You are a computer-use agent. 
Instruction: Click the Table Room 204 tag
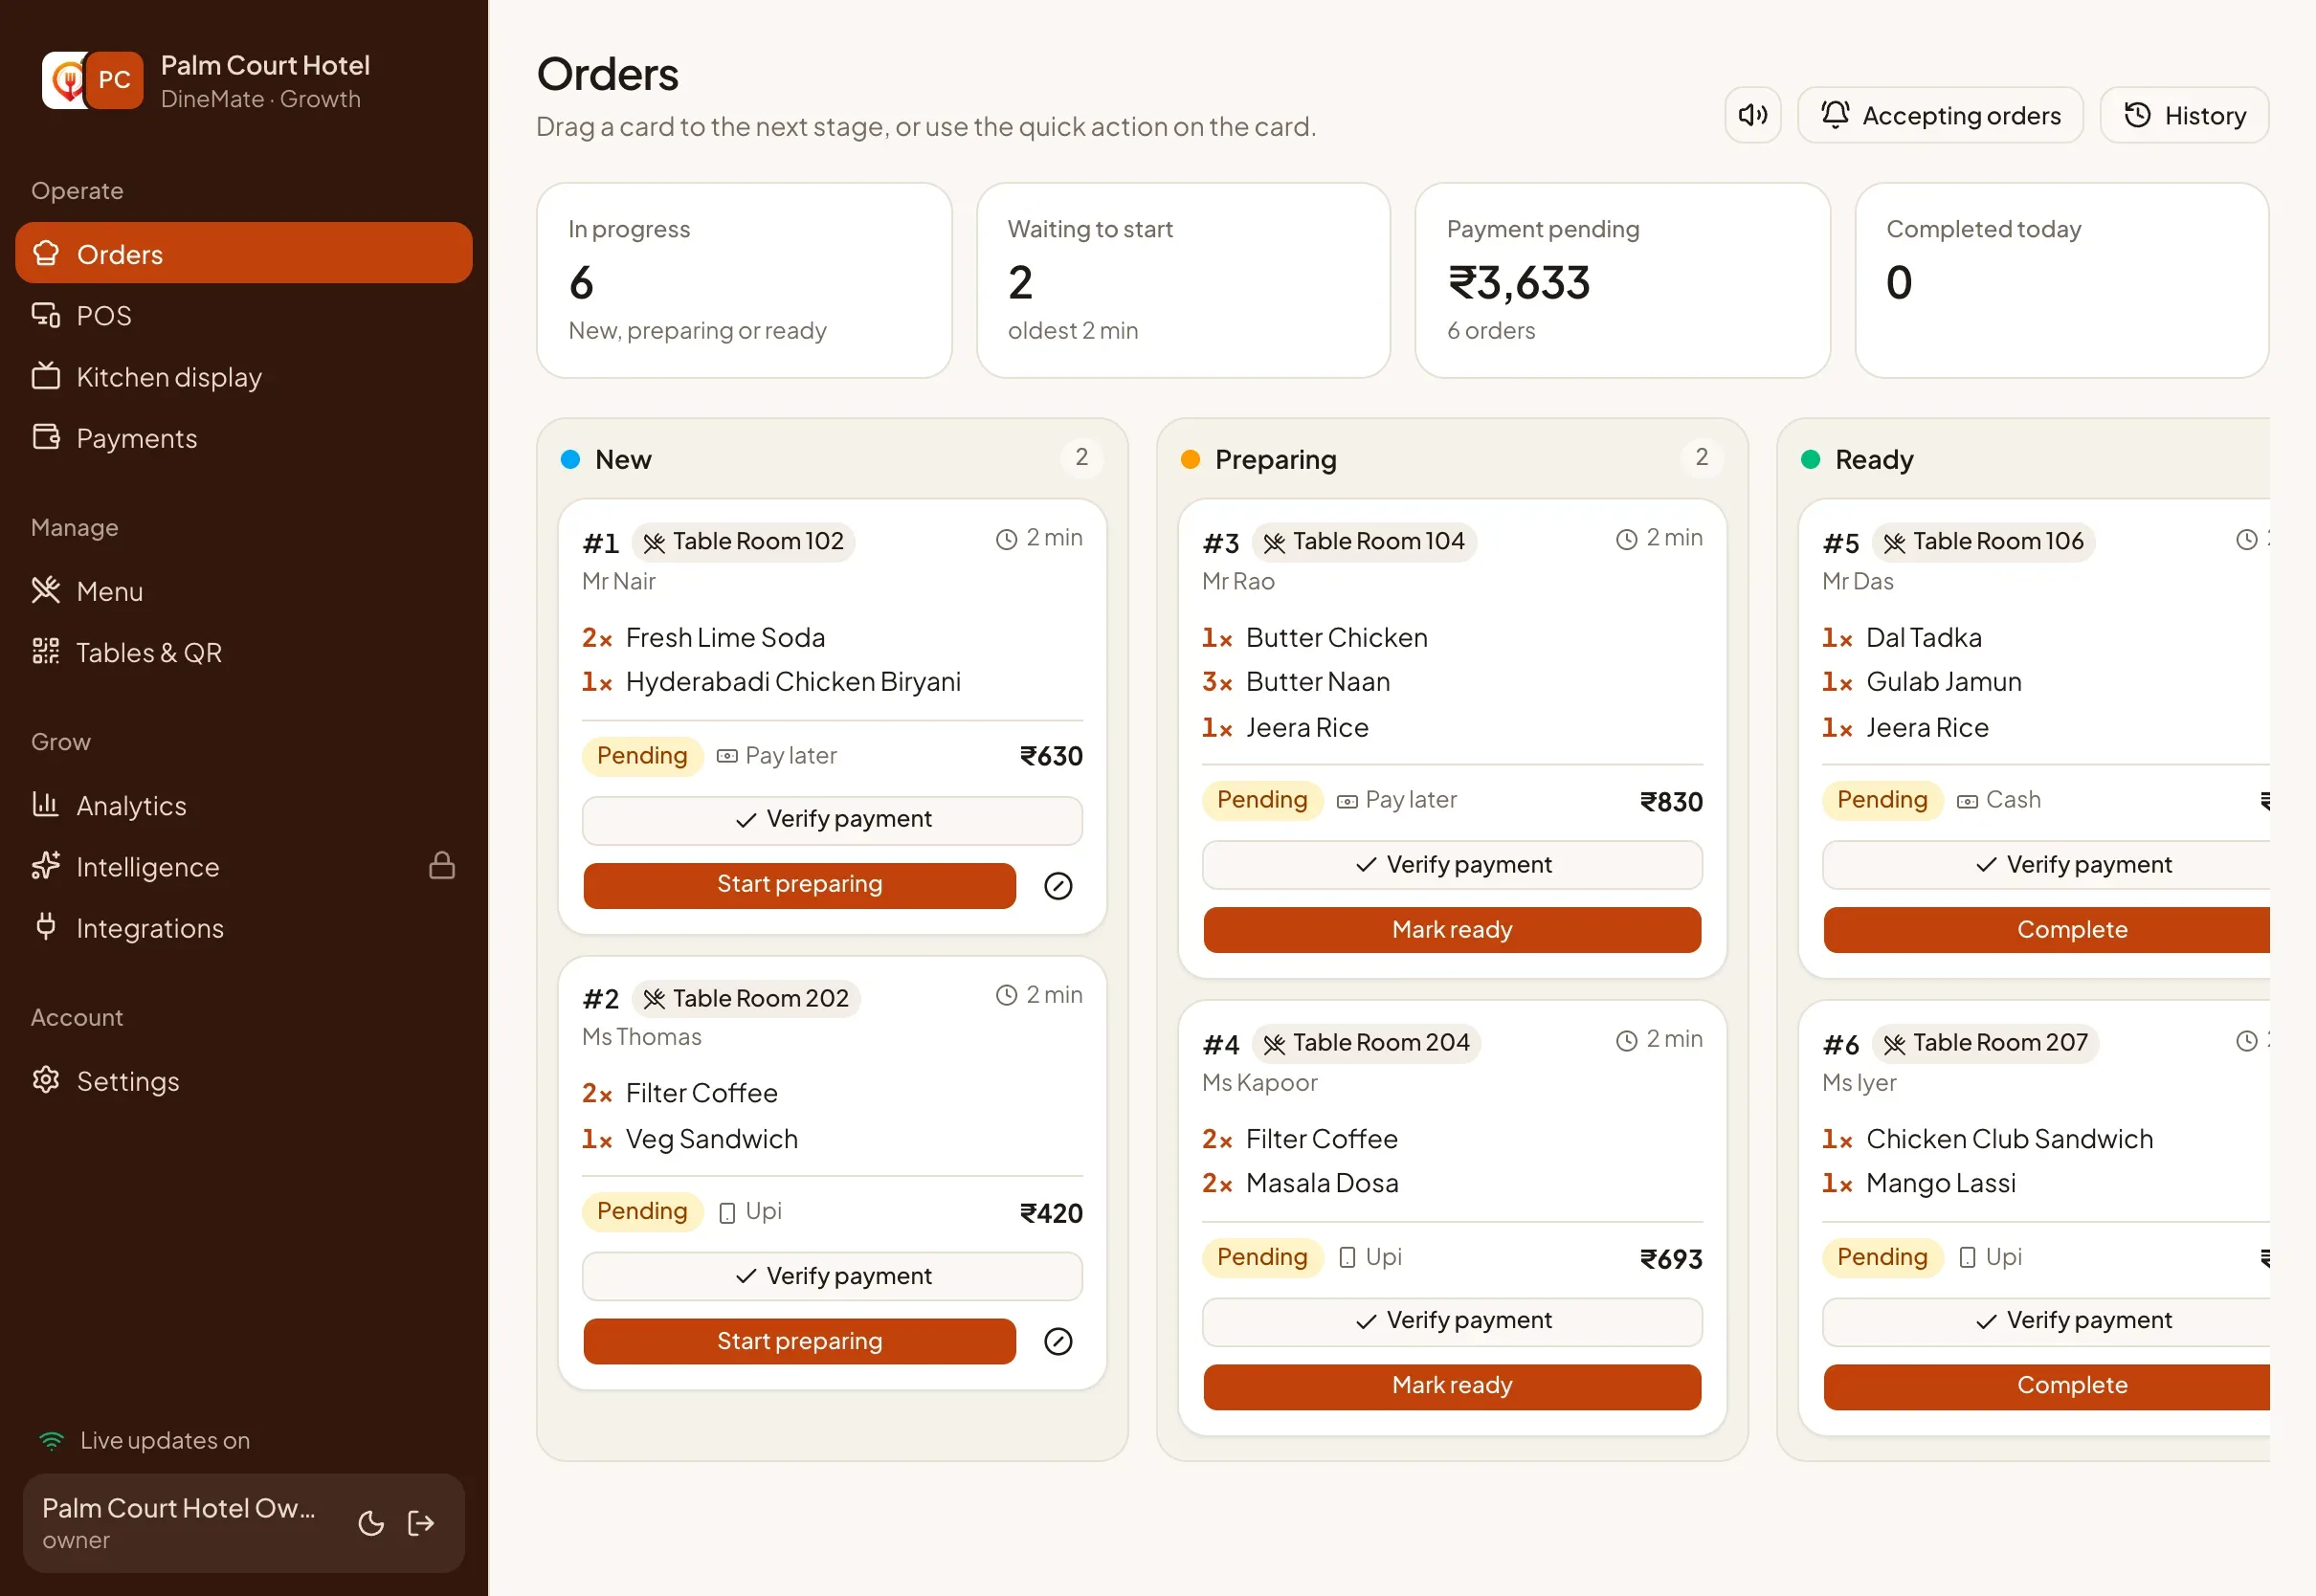tap(1367, 1043)
